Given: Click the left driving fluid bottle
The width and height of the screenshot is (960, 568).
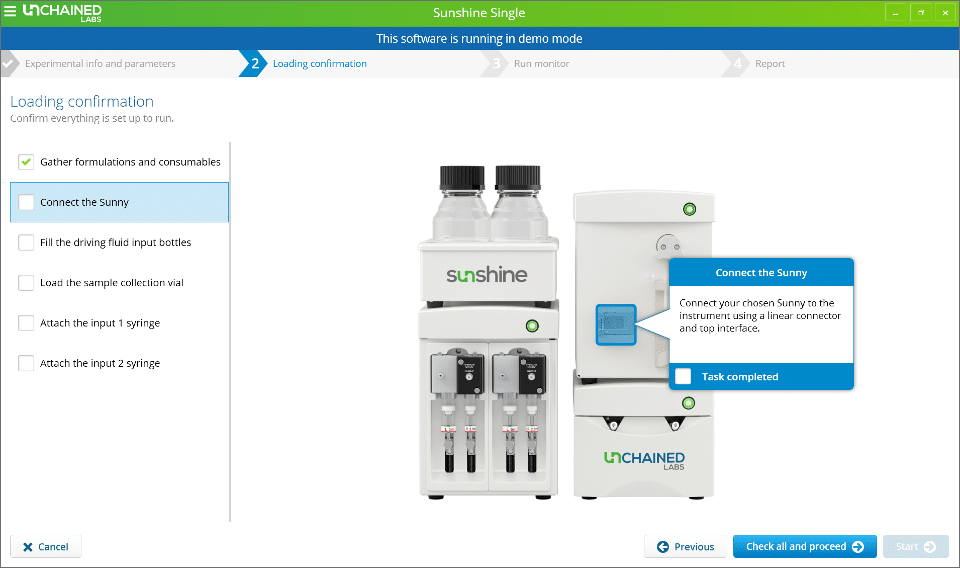Looking at the screenshot, I should coord(461,203).
